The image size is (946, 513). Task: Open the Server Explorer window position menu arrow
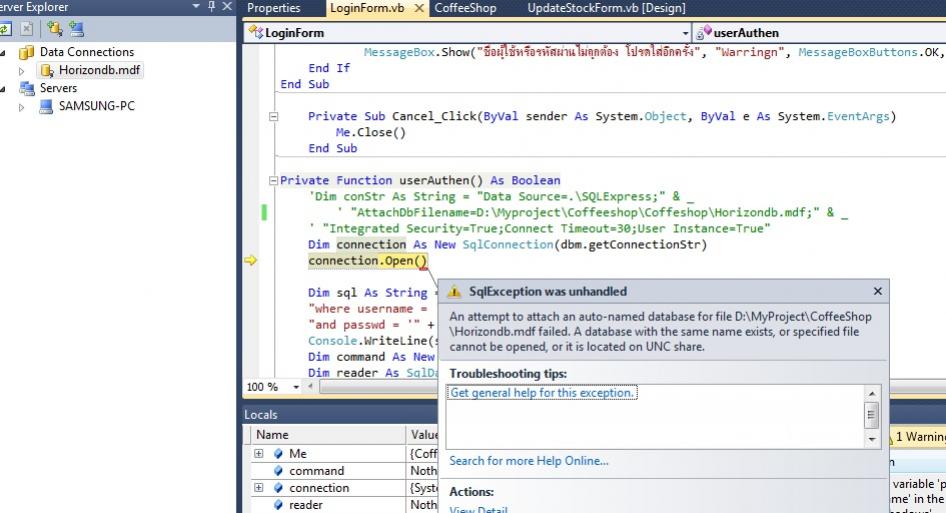[196, 7]
